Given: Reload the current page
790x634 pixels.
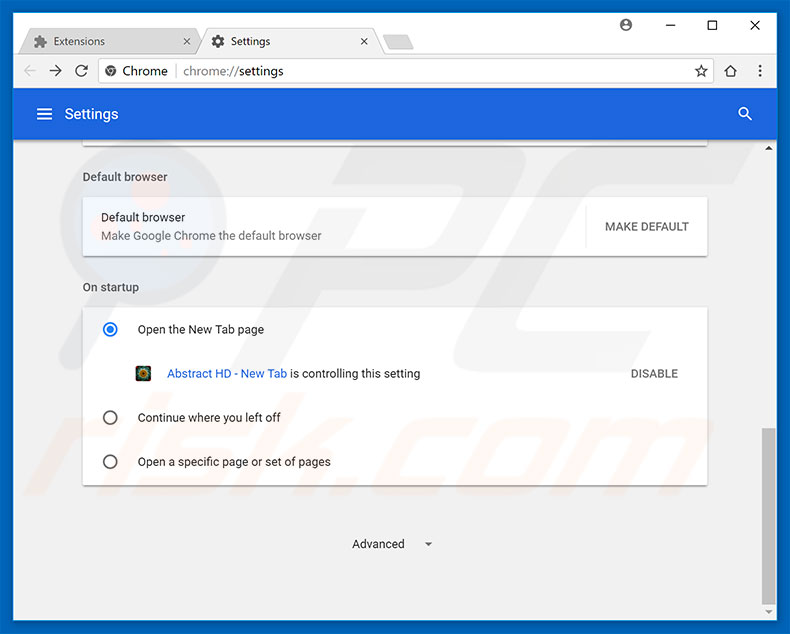Looking at the screenshot, I should (82, 71).
